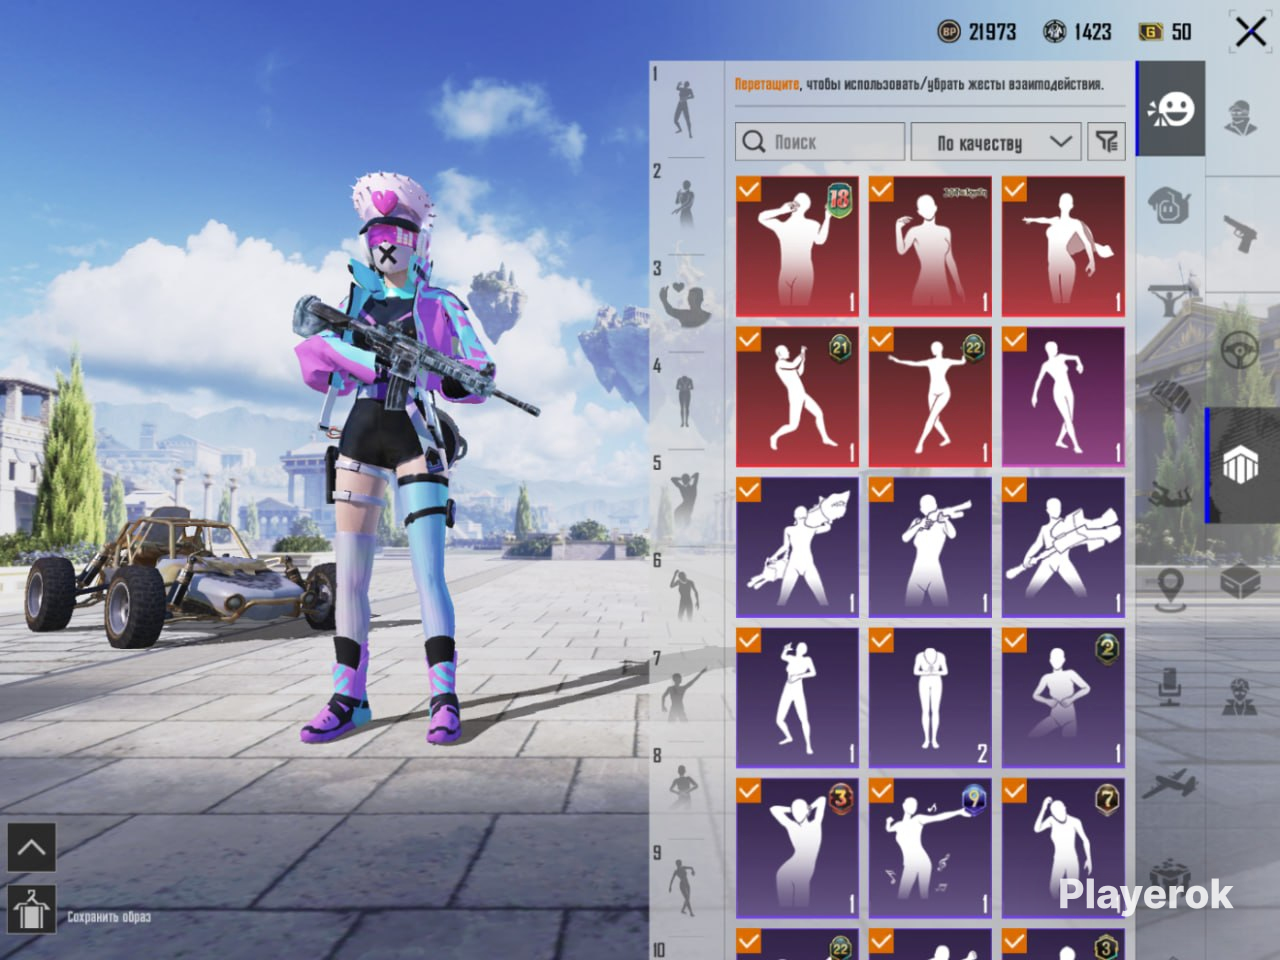Tap the 1423 silver currency icon
The height and width of the screenshot is (960, 1280).
pos(1054,32)
